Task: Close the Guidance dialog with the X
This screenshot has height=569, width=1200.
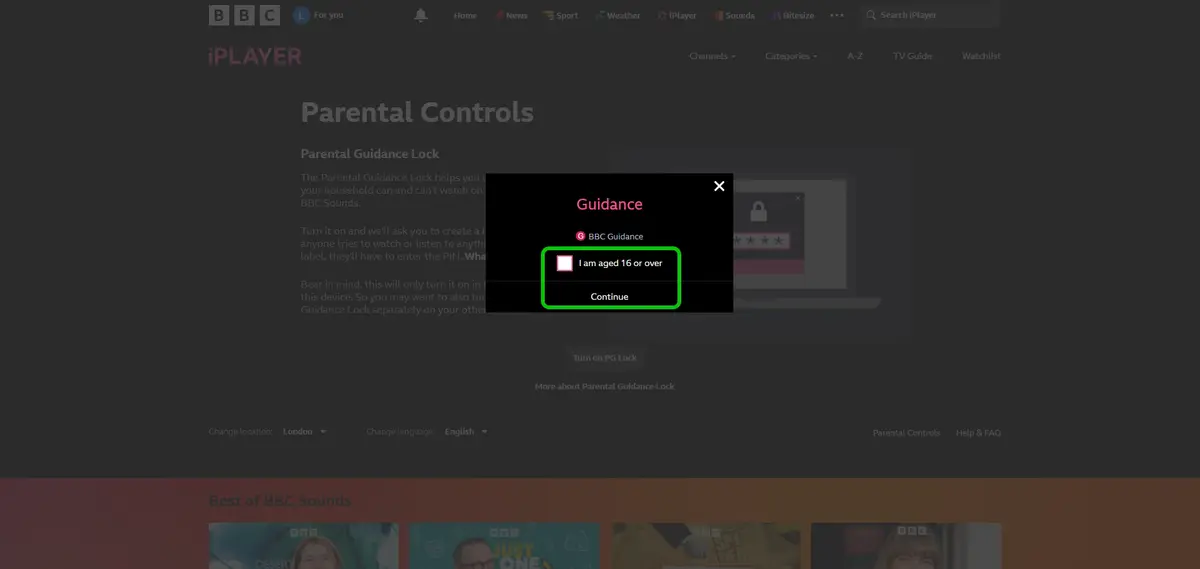Action: [718, 186]
